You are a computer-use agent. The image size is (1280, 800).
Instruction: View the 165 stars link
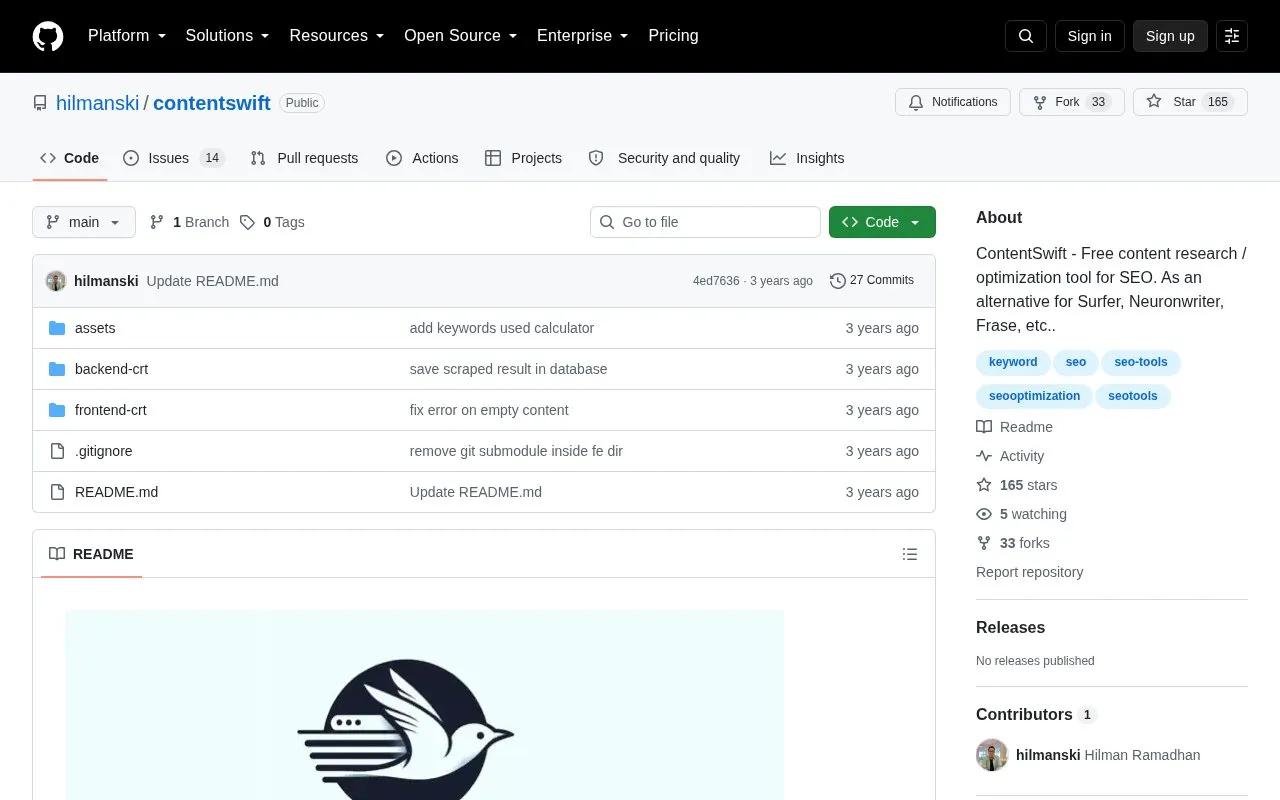pos(1016,485)
